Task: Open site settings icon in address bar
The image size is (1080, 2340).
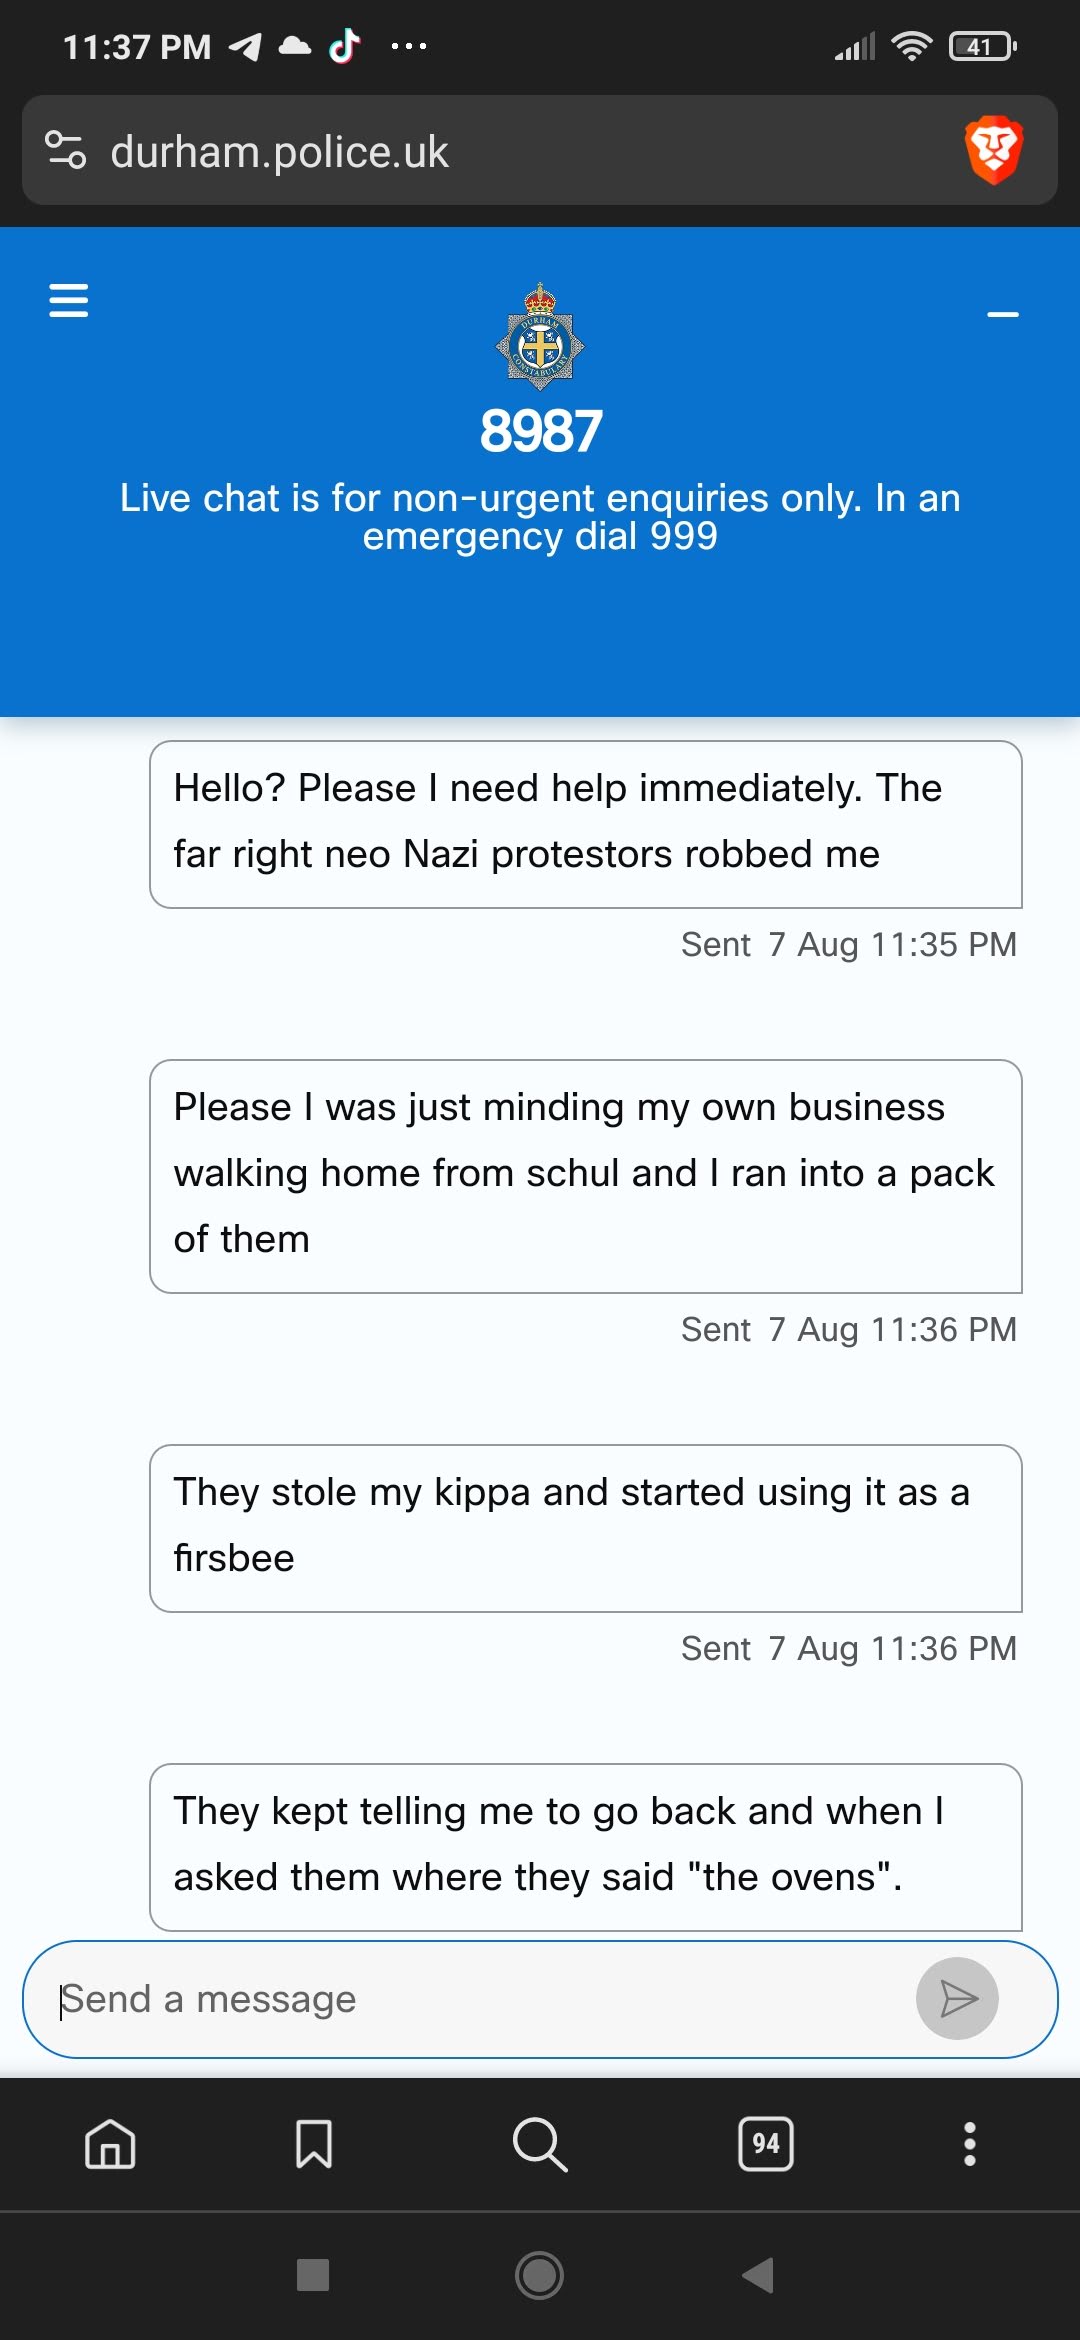Action: (66, 151)
